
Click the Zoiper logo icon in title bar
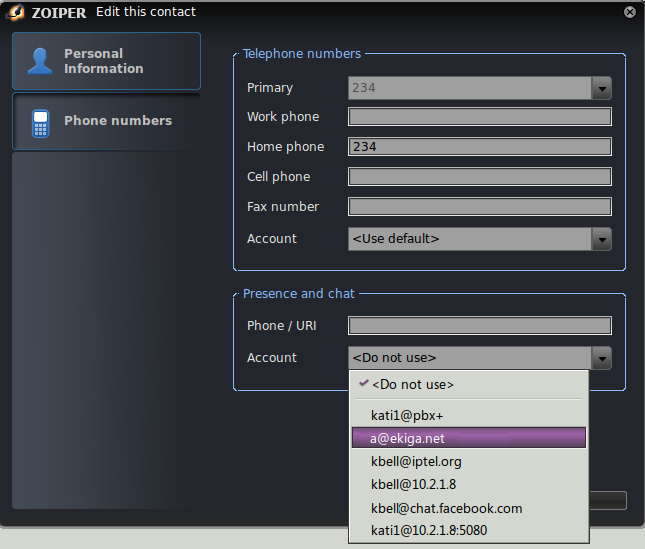(17, 13)
